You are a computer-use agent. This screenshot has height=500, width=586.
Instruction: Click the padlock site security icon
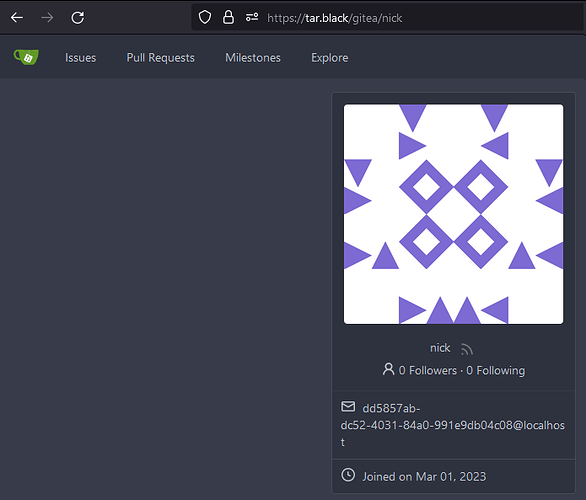[x=228, y=17]
